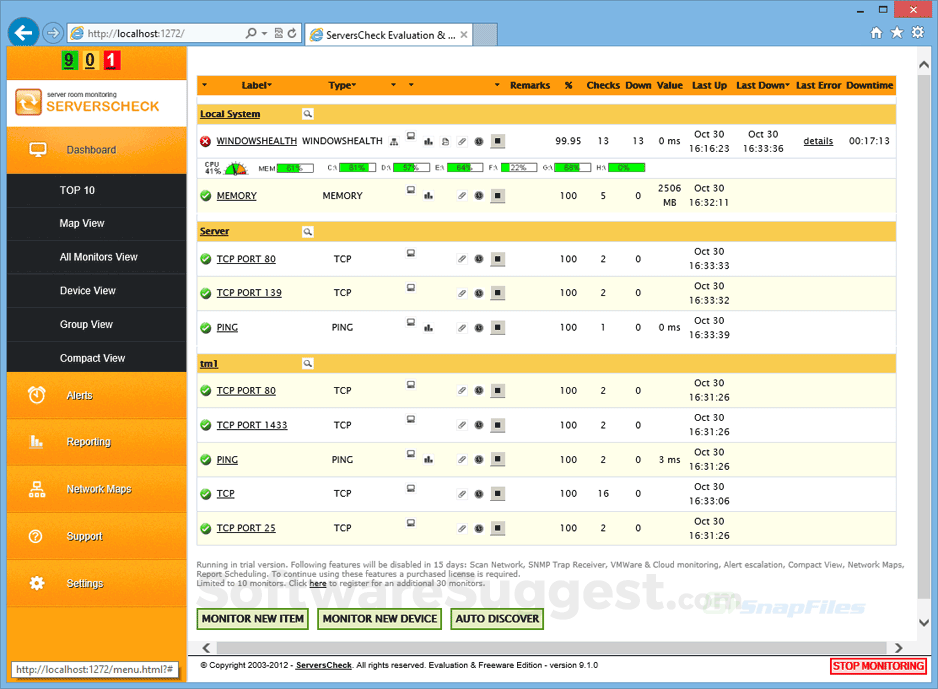The image size is (938, 689).
Task: Click the graph icon beside the PING monitor
Action: (428, 327)
